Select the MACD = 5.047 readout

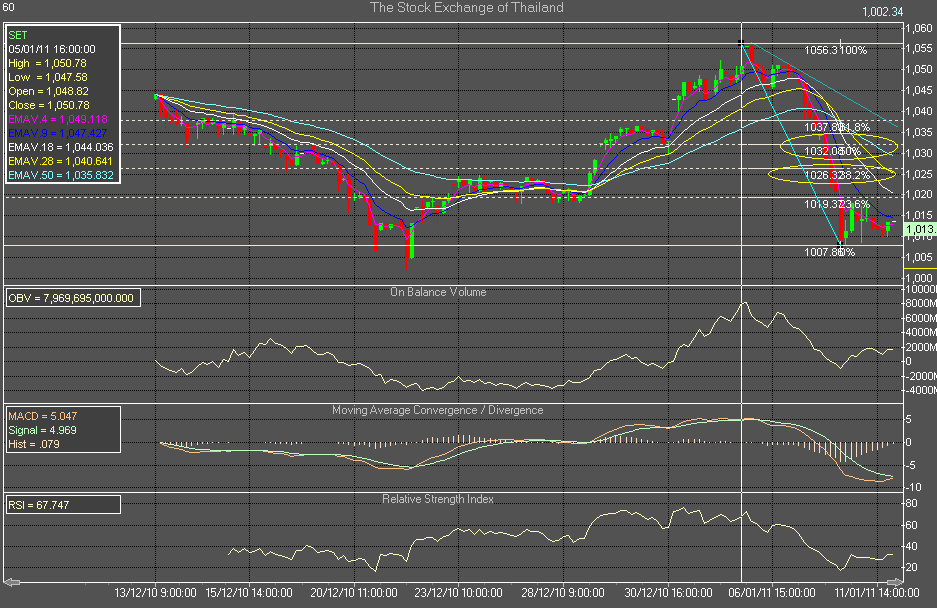point(42,416)
